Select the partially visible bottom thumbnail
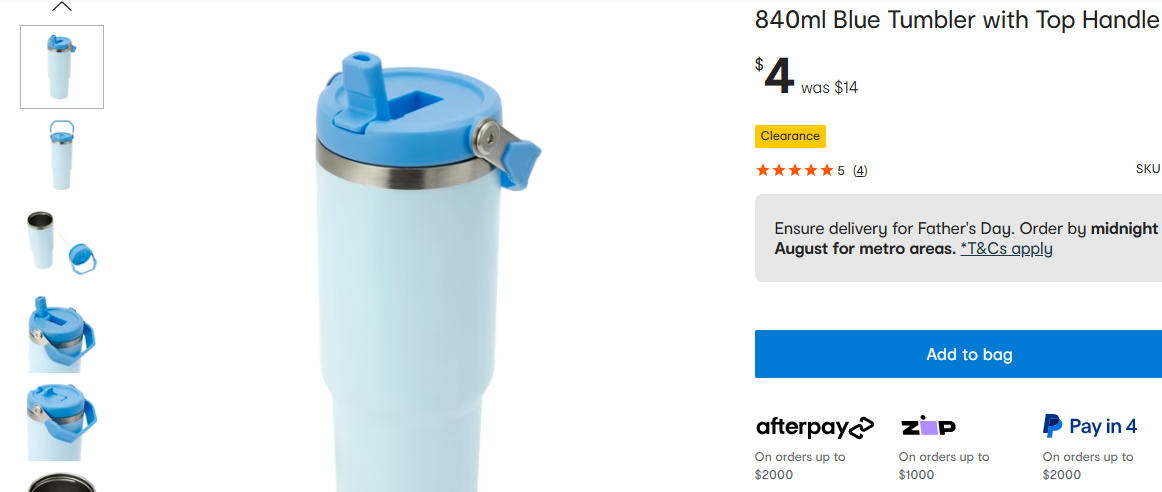Viewport: 1162px width, 492px height. click(62, 482)
